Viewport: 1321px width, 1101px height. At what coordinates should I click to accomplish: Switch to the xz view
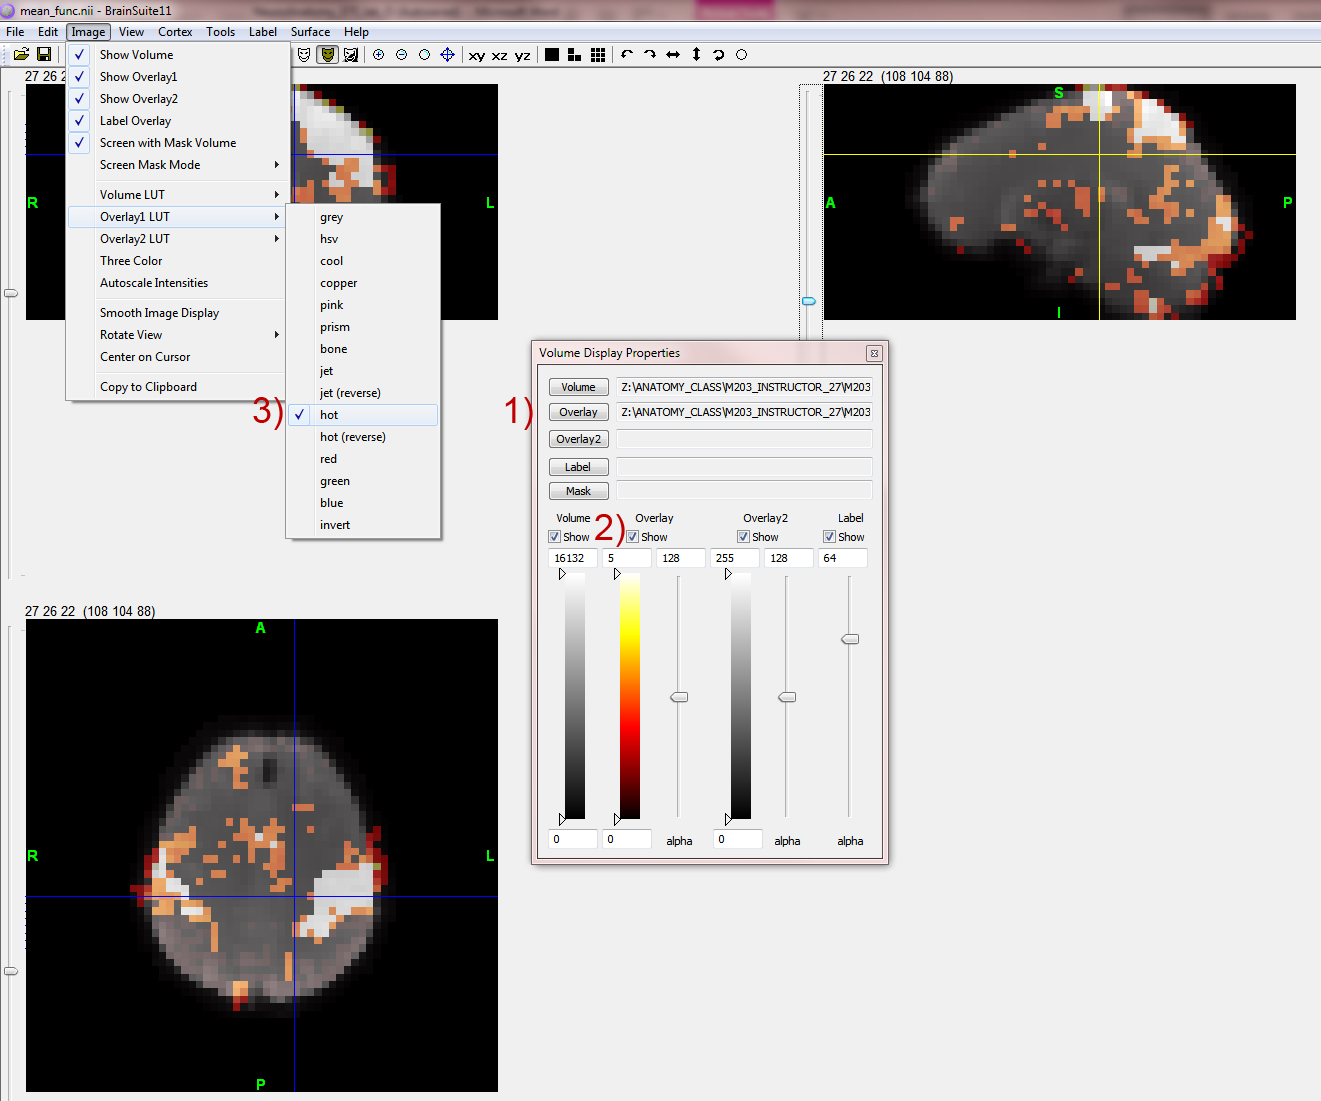click(x=499, y=56)
